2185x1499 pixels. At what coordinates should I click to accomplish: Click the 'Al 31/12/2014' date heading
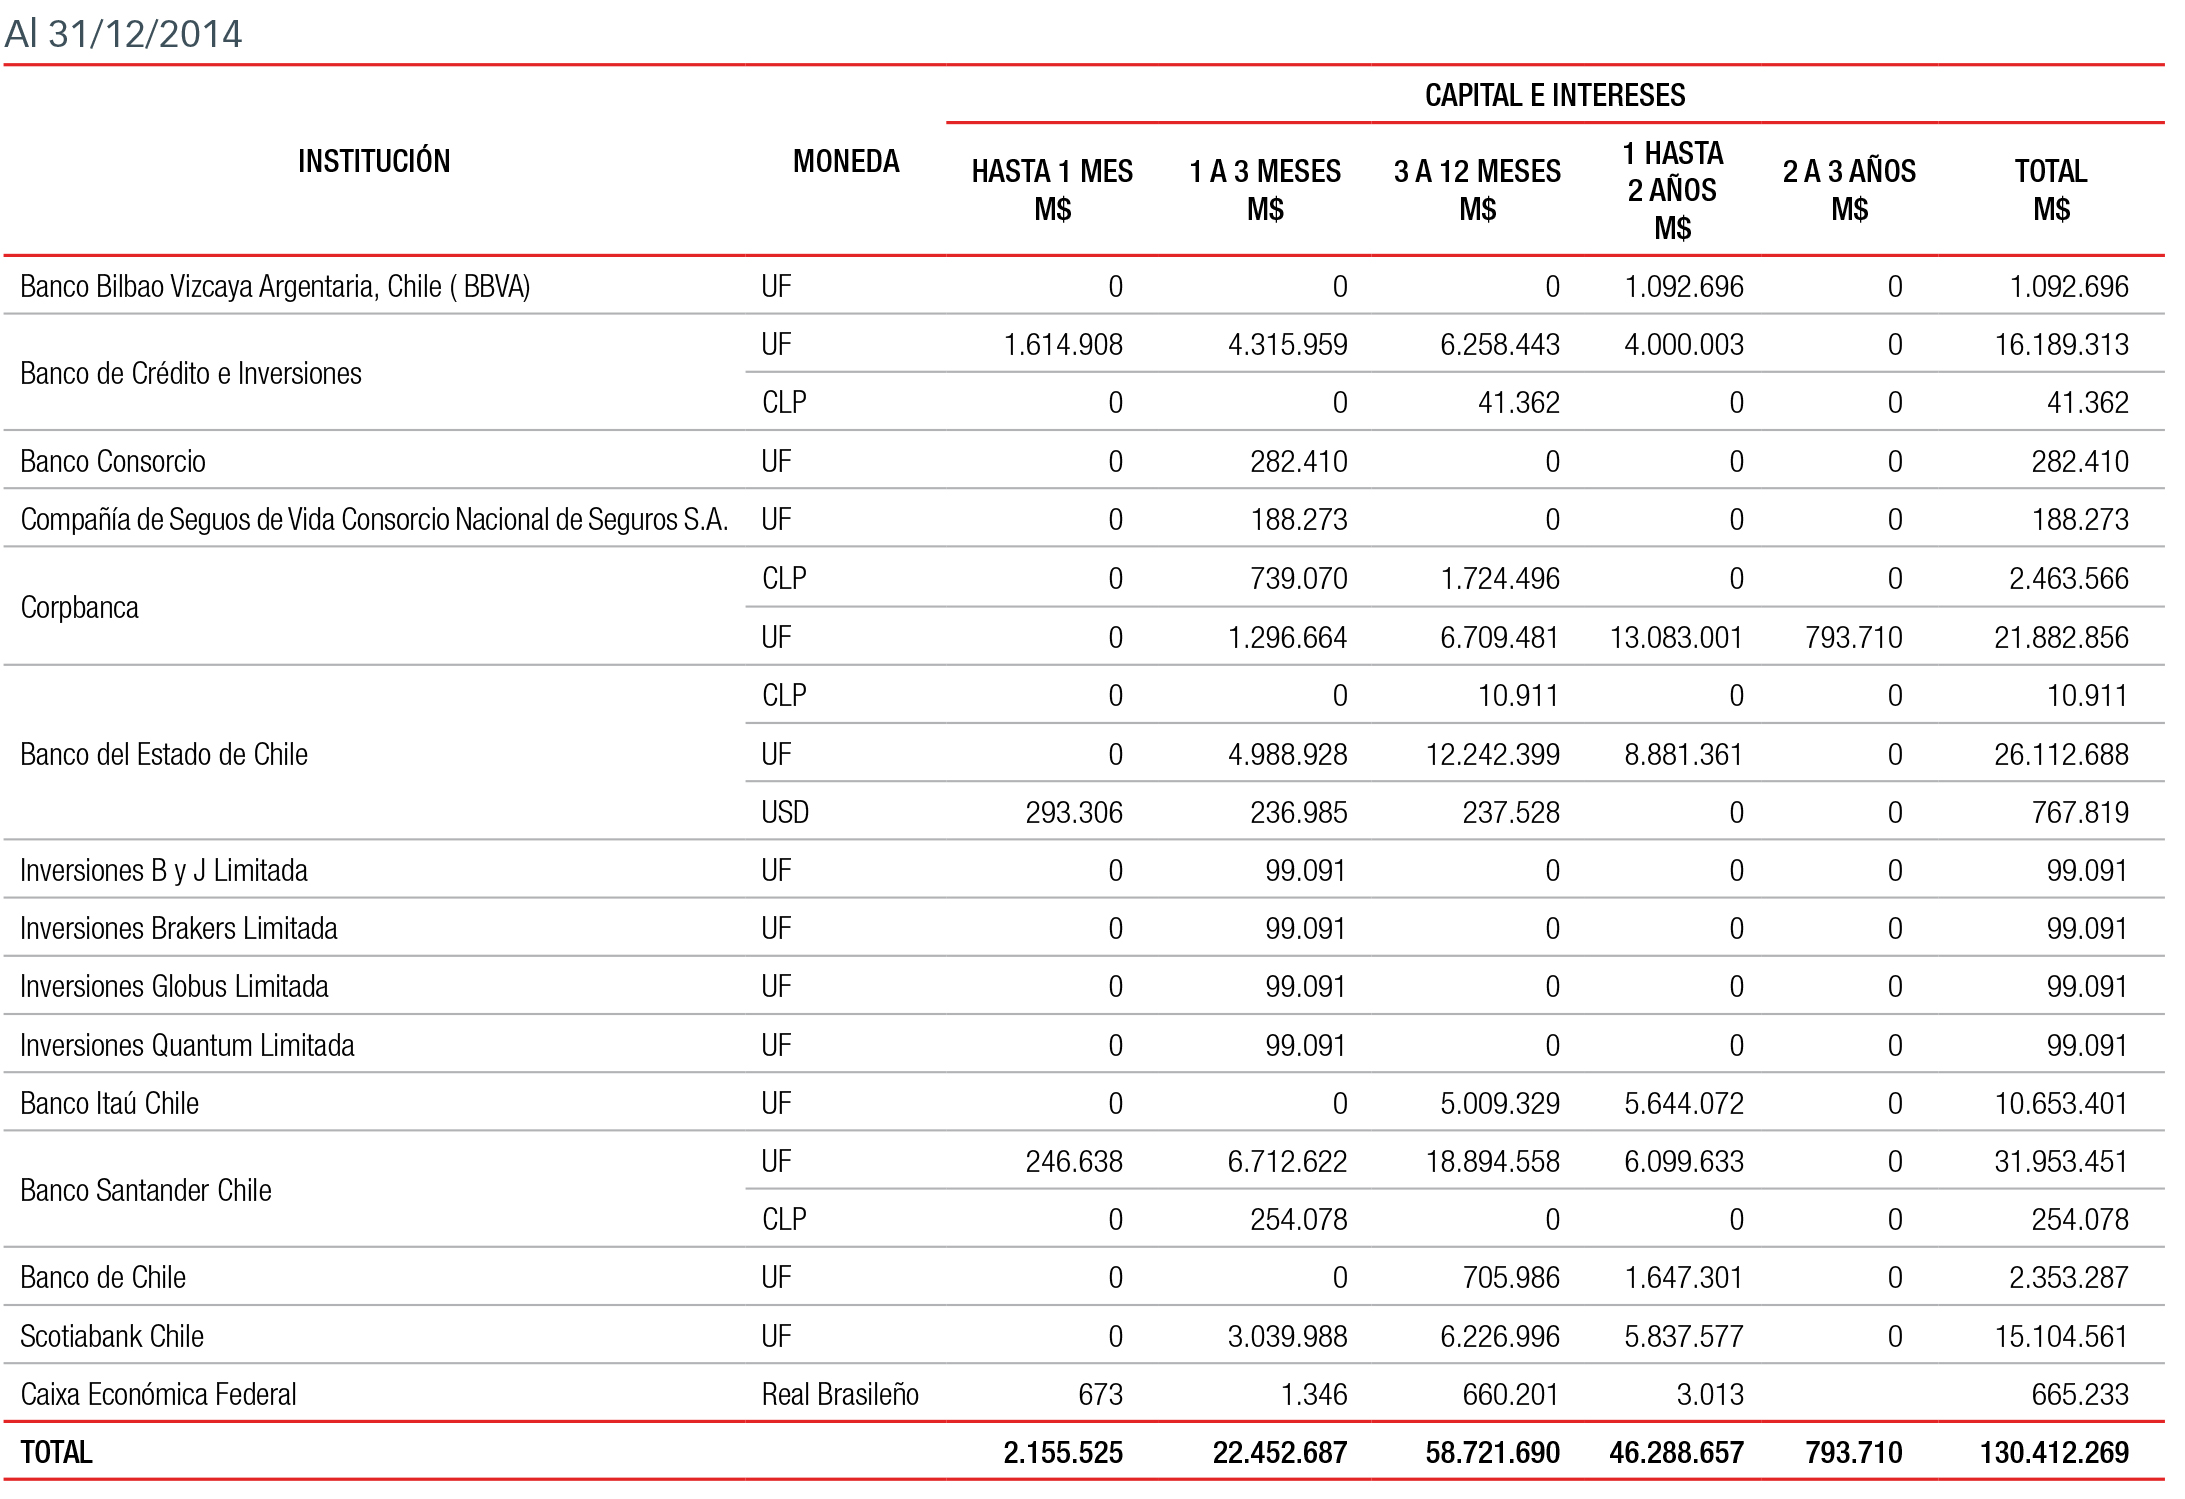click(123, 34)
